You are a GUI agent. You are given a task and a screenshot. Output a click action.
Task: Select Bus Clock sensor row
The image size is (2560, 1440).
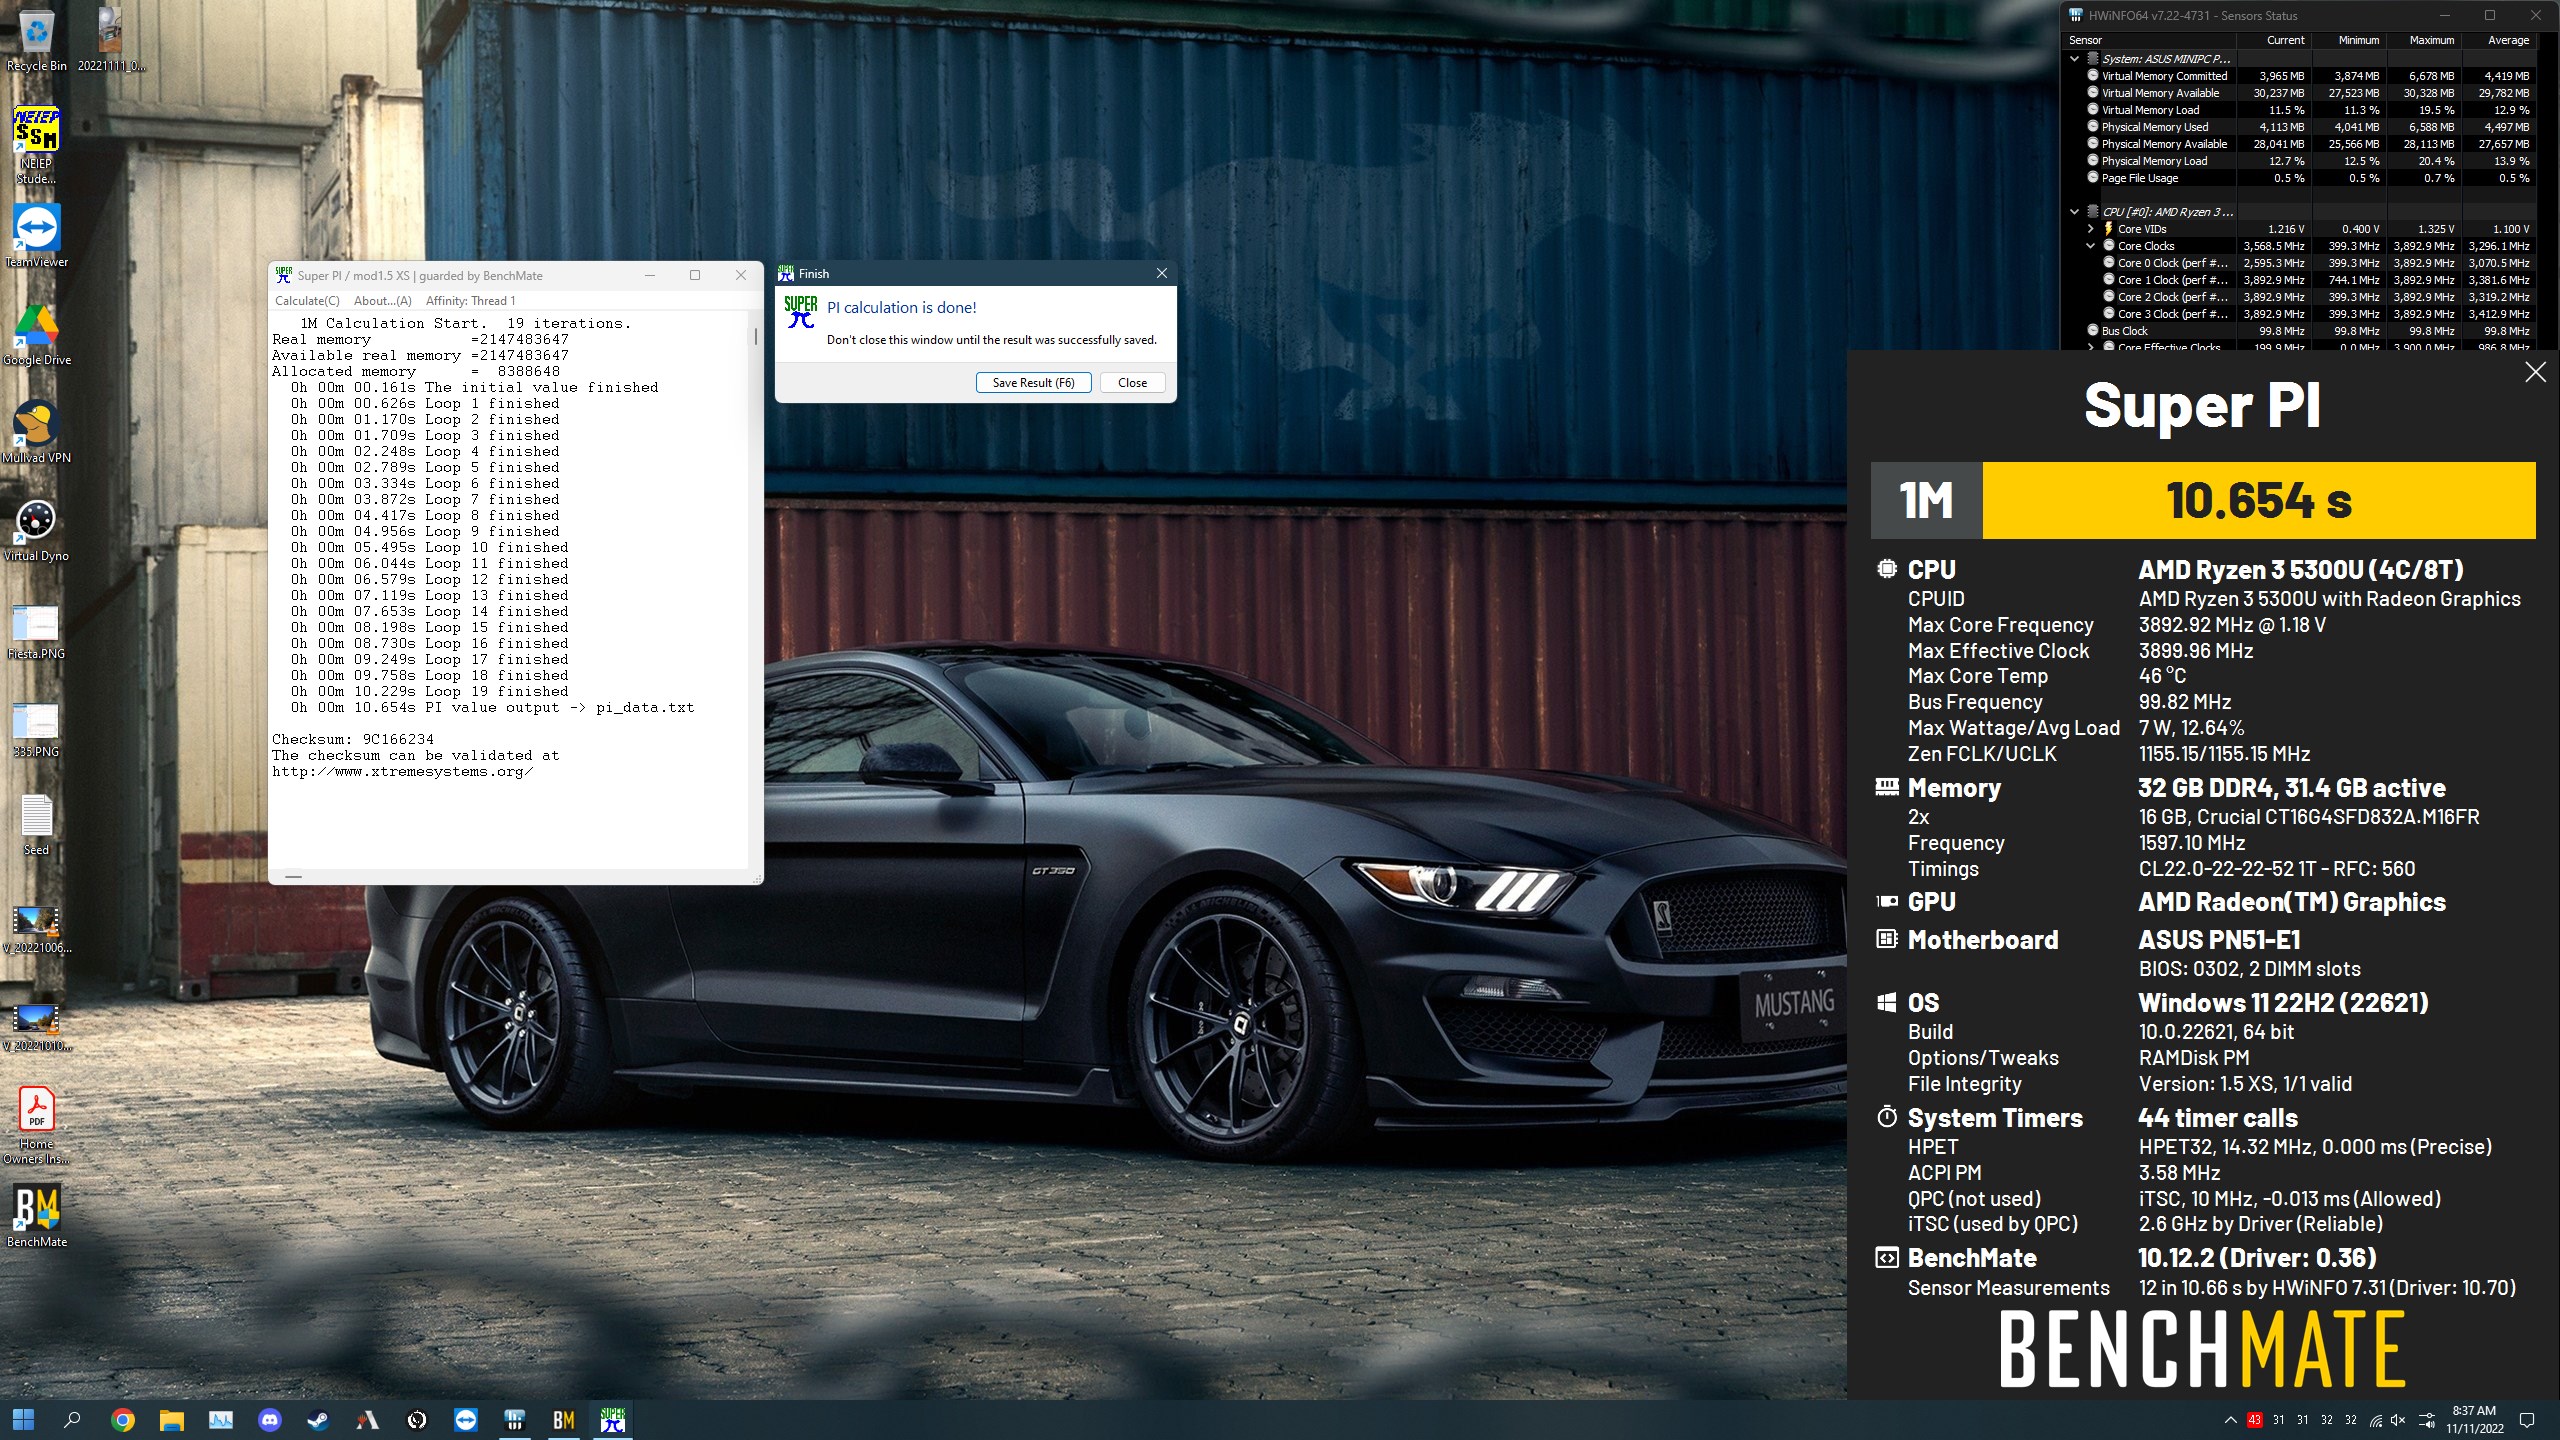pyautogui.click(x=2299, y=331)
